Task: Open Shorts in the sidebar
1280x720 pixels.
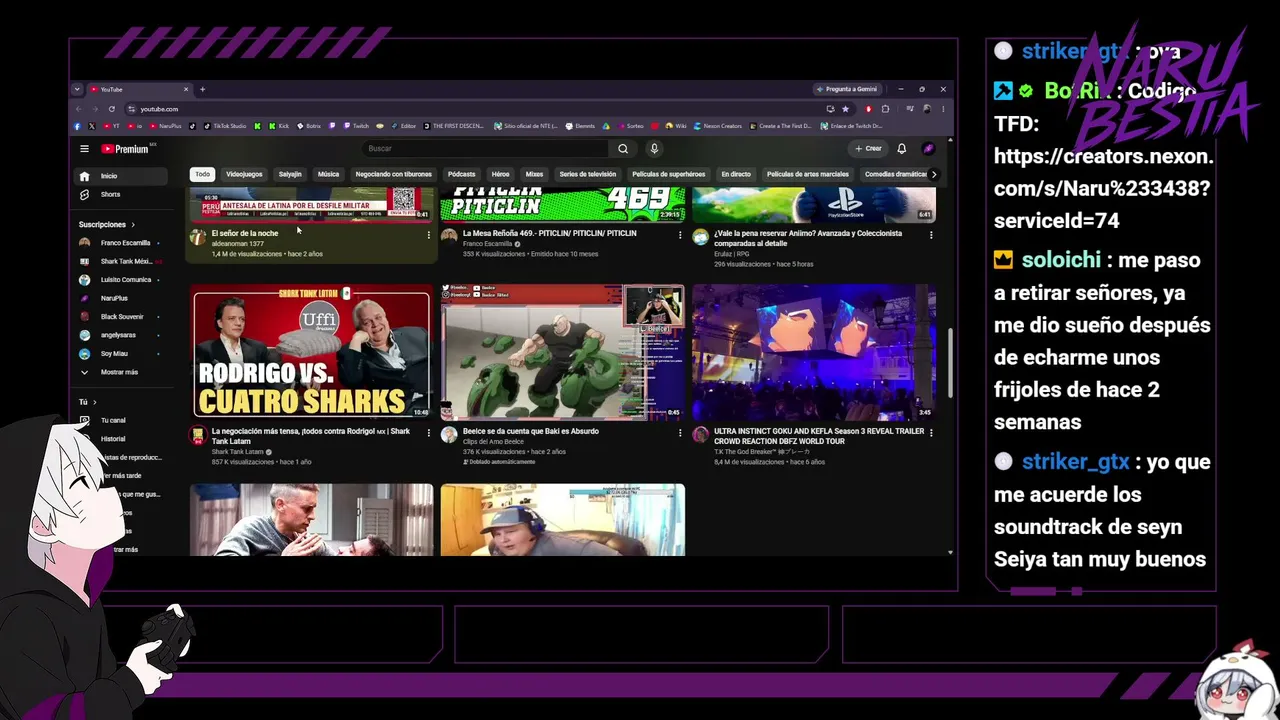Action: 110,194
